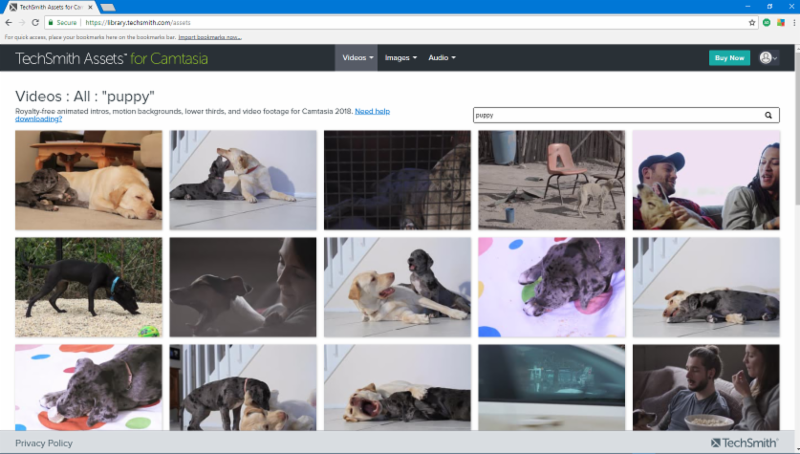
Task: Go back using the browser back arrow
Action: click(x=8, y=22)
